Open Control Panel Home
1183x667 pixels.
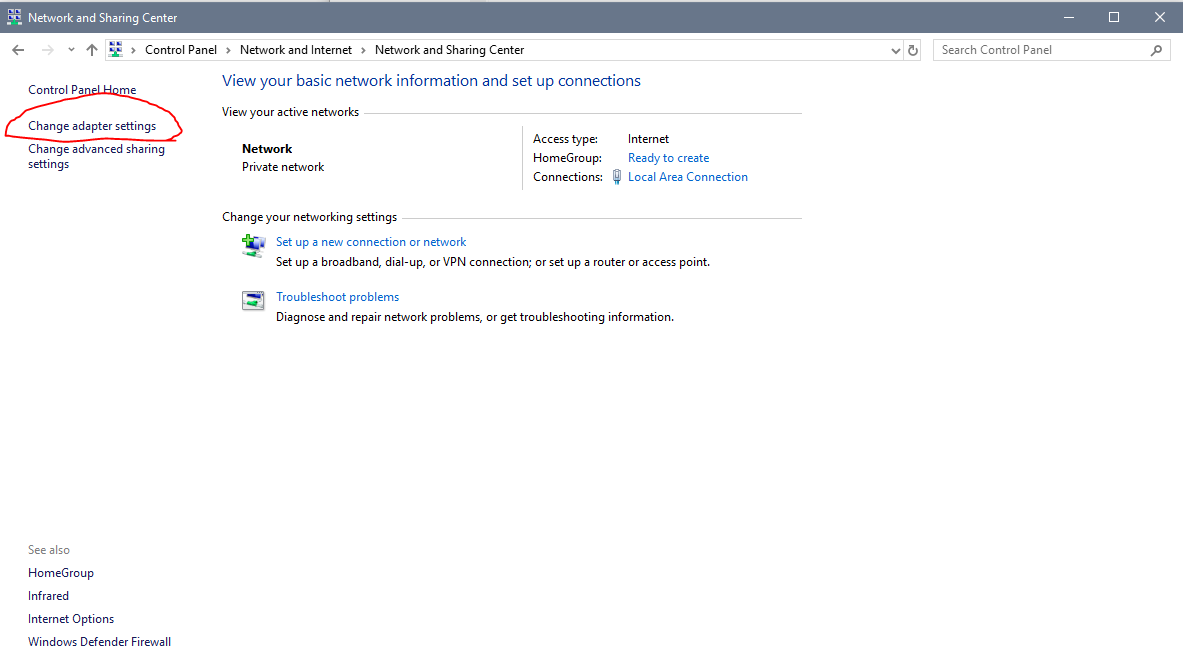[82, 90]
